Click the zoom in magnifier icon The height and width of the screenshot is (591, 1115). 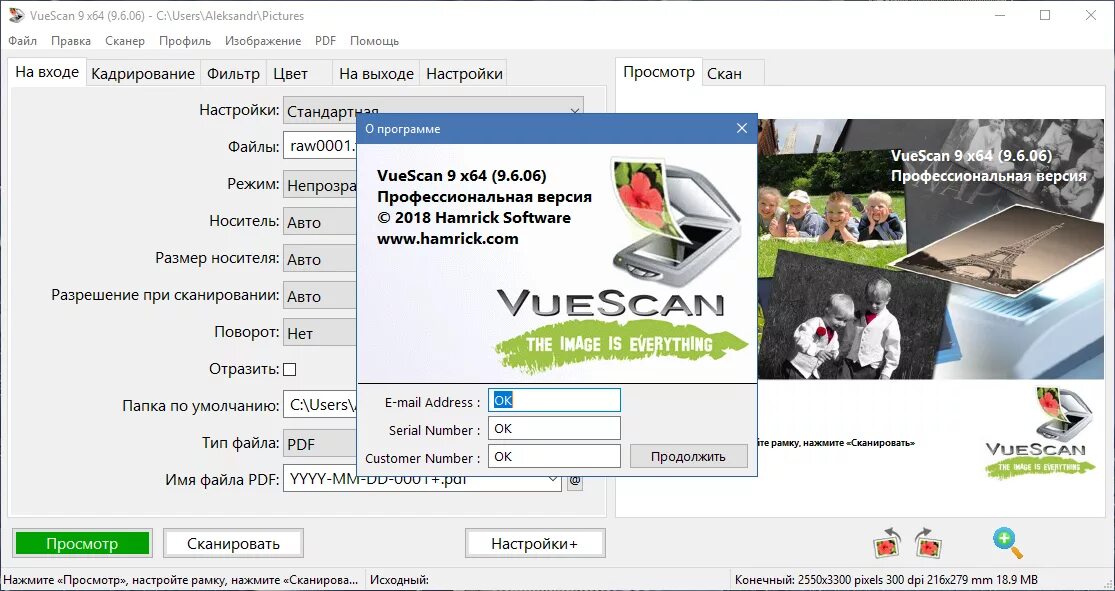(x=1008, y=543)
